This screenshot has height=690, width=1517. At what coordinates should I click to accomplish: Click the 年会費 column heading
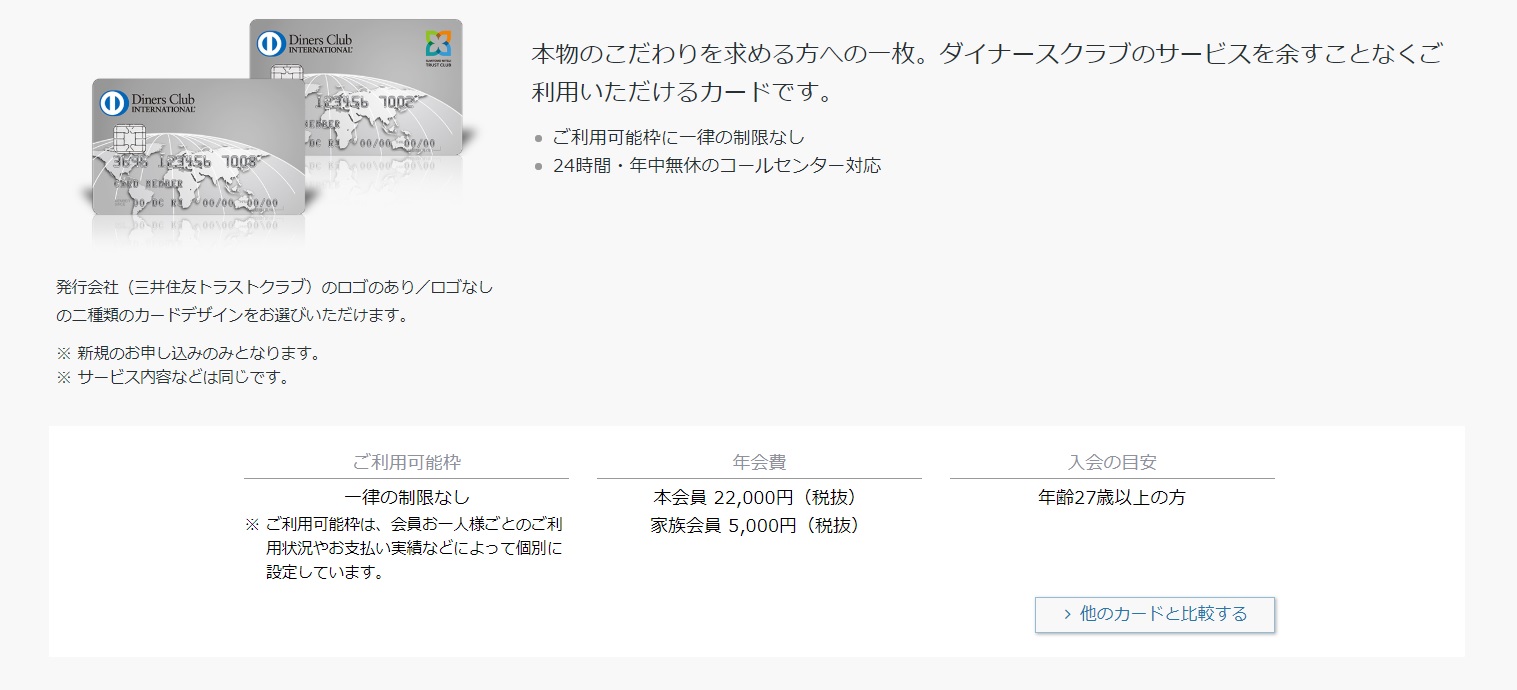pyautogui.click(x=759, y=462)
